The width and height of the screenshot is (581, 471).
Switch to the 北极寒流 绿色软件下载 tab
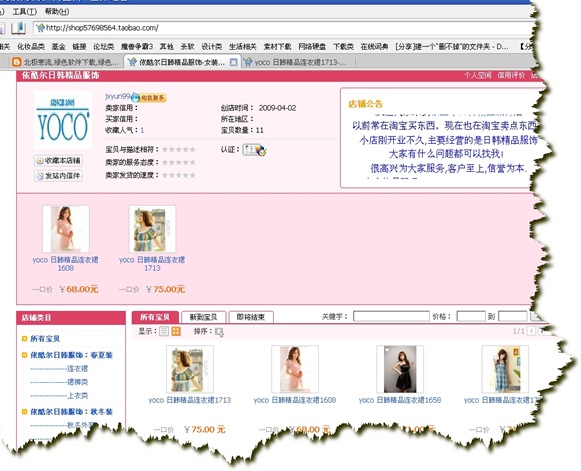pyautogui.click(x=66, y=62)
